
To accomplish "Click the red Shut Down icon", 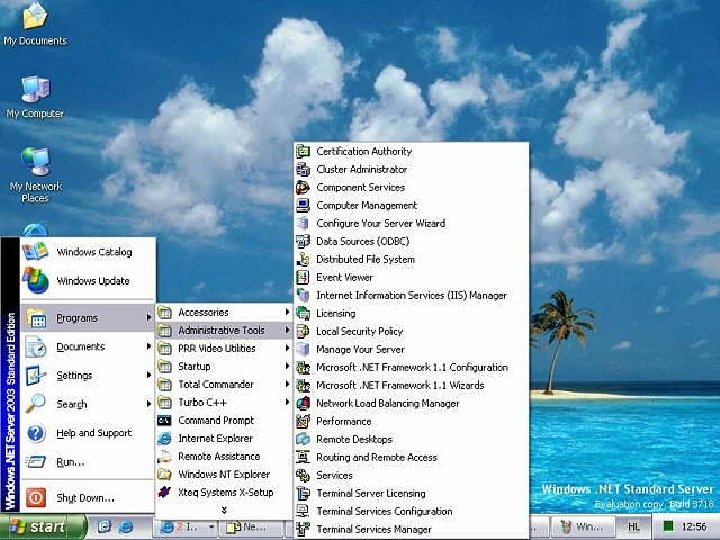I will (x=36, y=498).
